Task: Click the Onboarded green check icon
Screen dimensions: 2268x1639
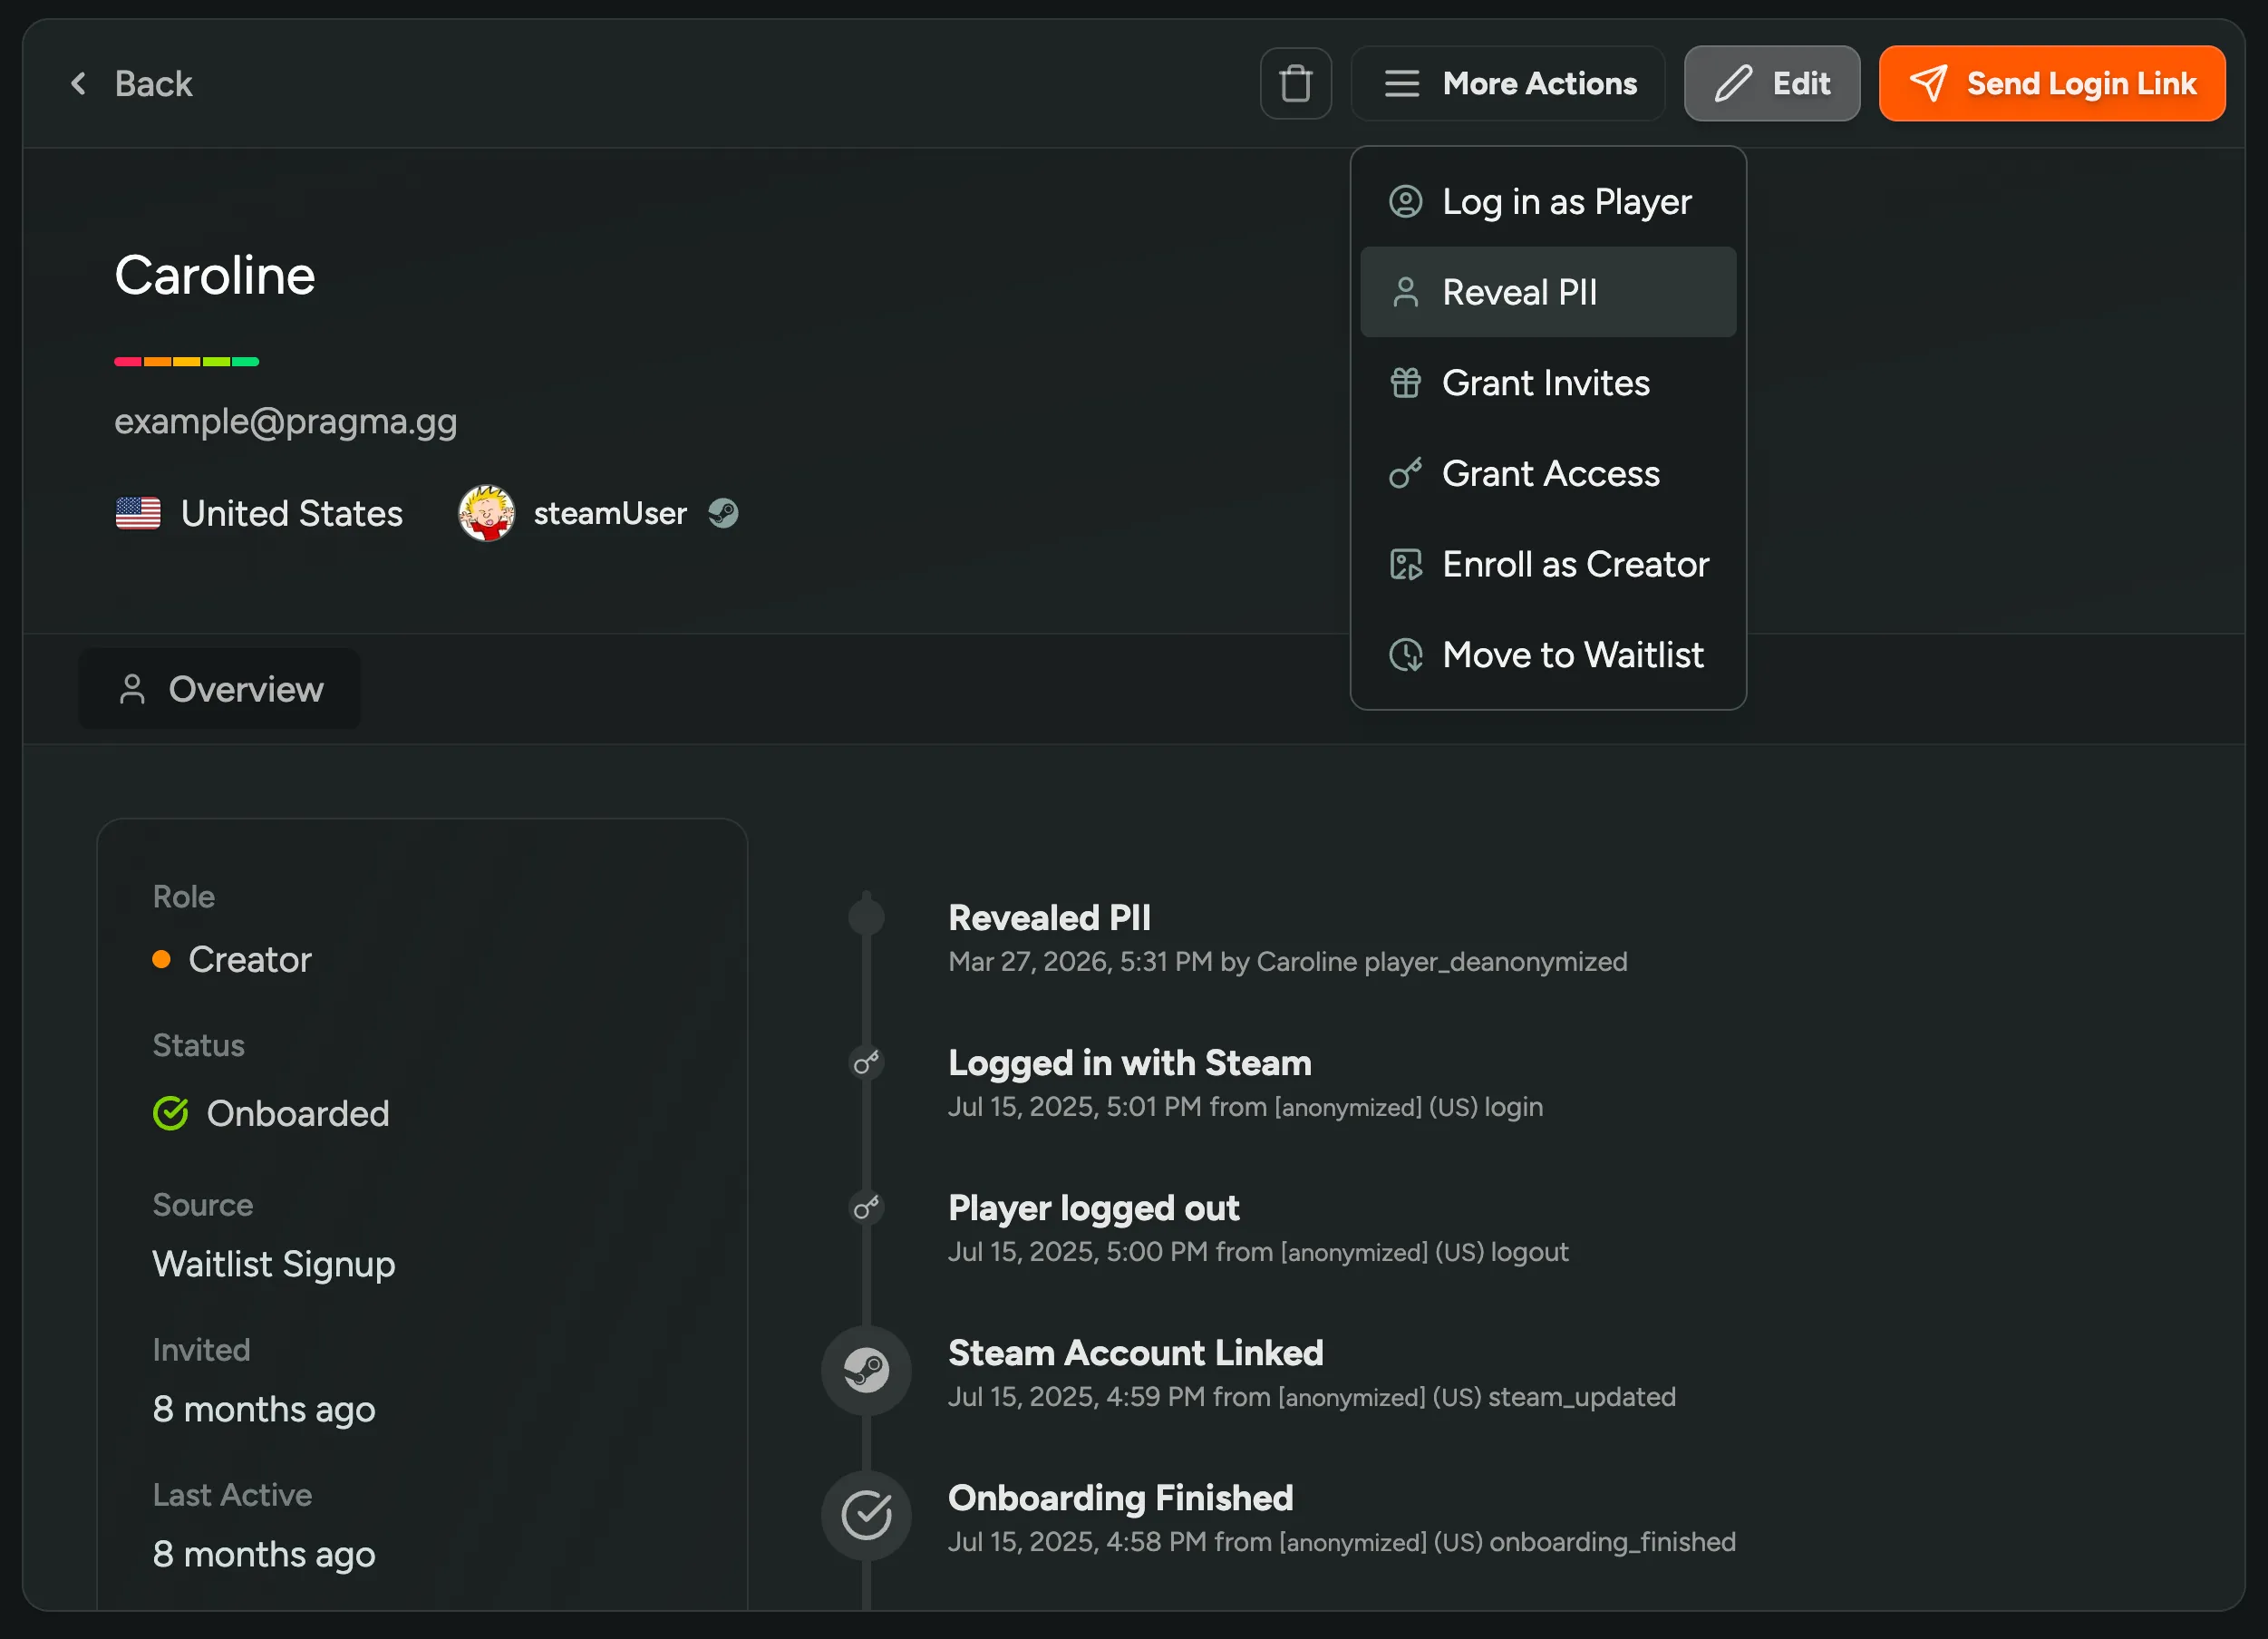Action: [170, 1113]
